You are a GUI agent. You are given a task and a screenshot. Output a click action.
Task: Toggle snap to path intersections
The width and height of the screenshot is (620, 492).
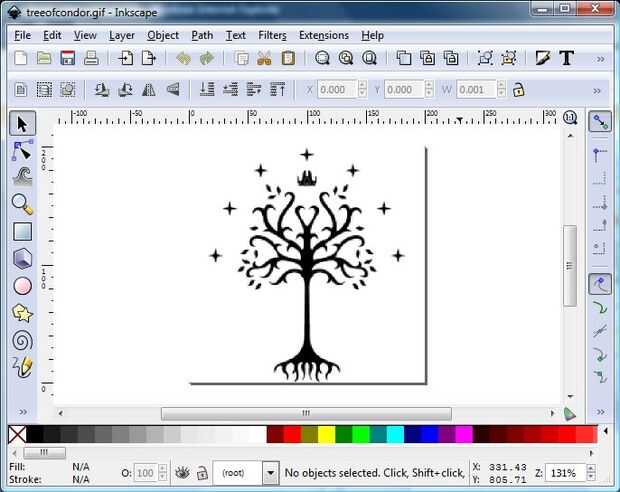tap(600, 331)
